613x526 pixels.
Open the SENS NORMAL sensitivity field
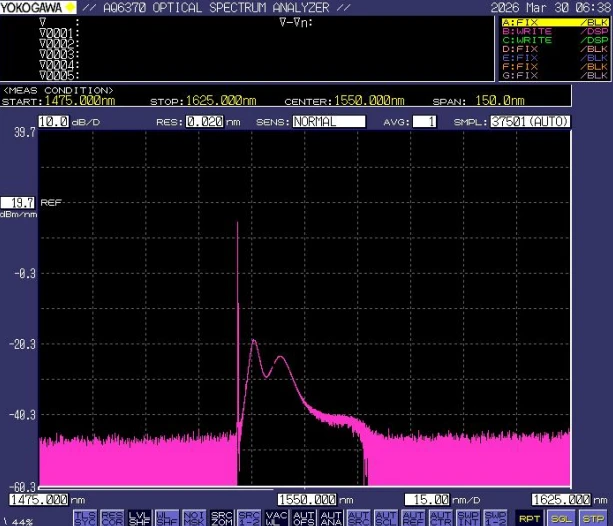pos(328,121)
